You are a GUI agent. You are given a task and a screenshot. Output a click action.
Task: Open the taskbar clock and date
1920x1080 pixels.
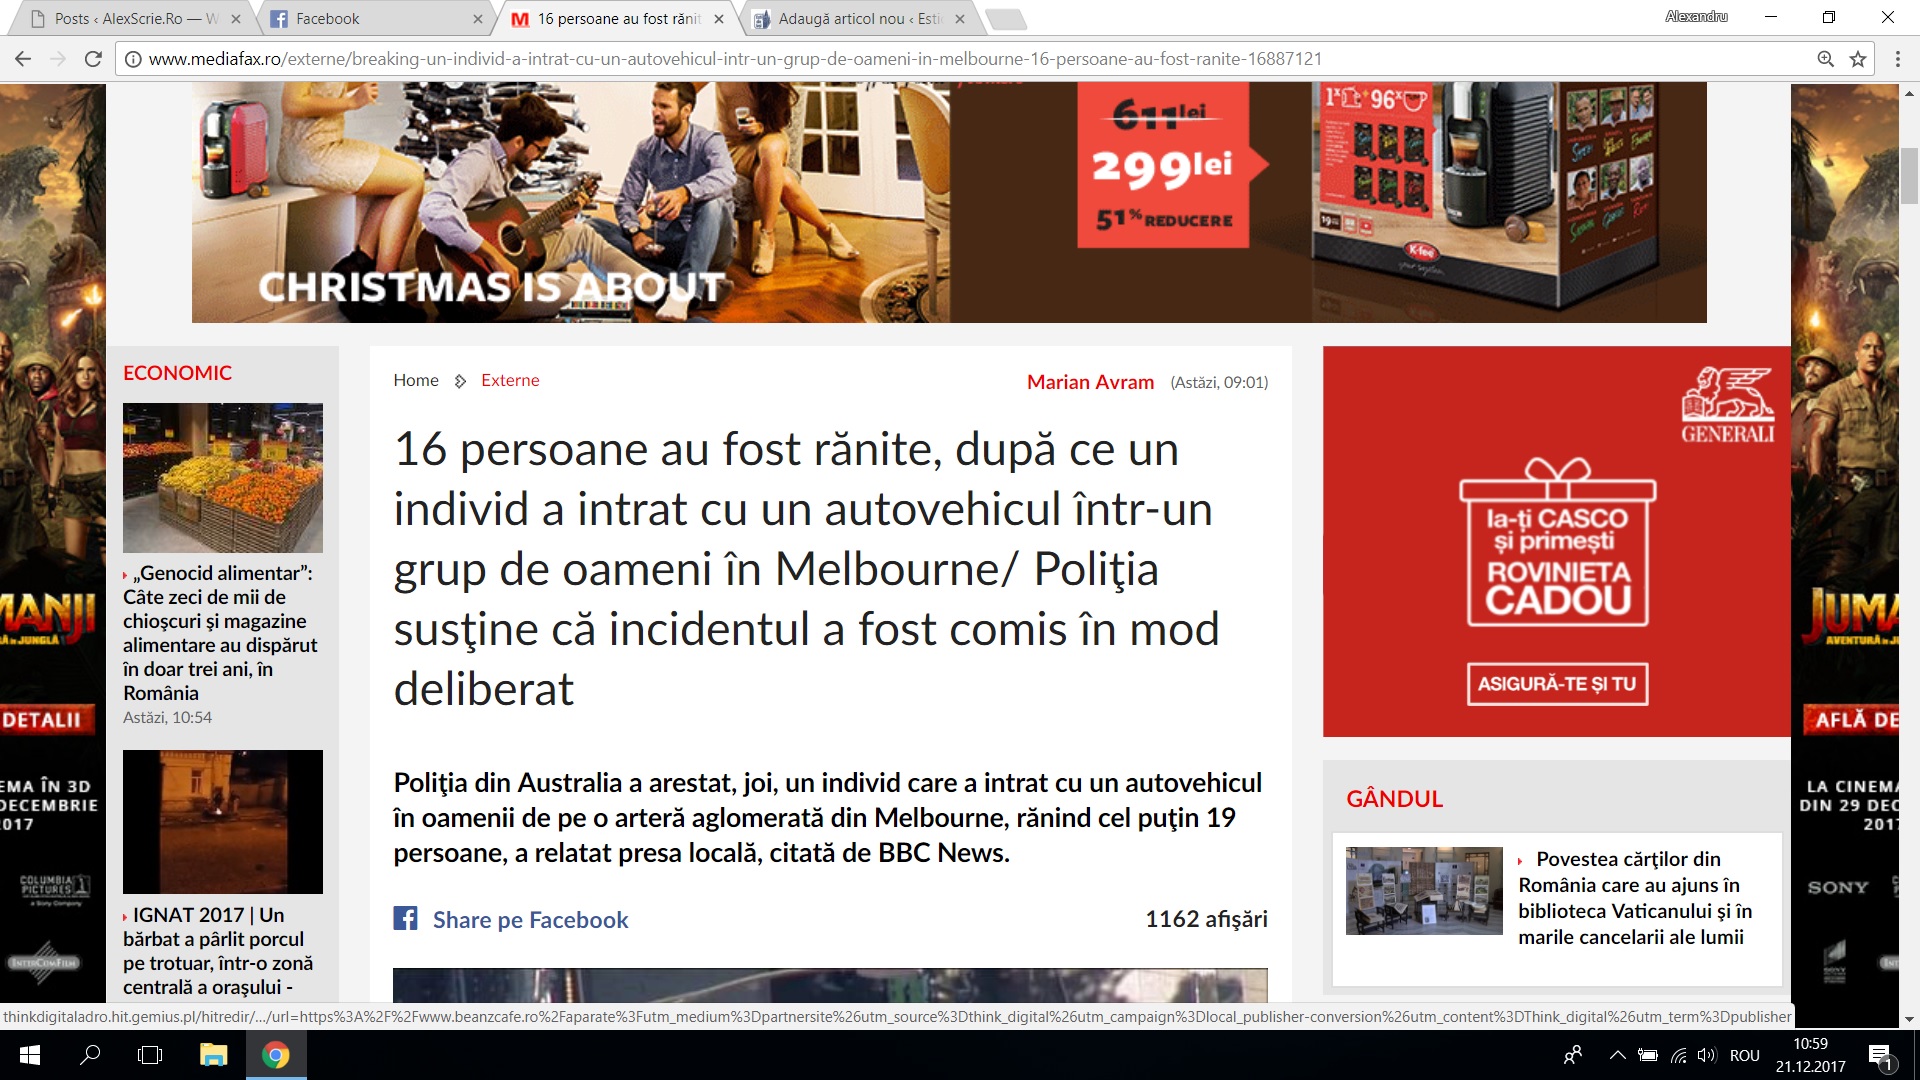(x=1810, y=1055)
